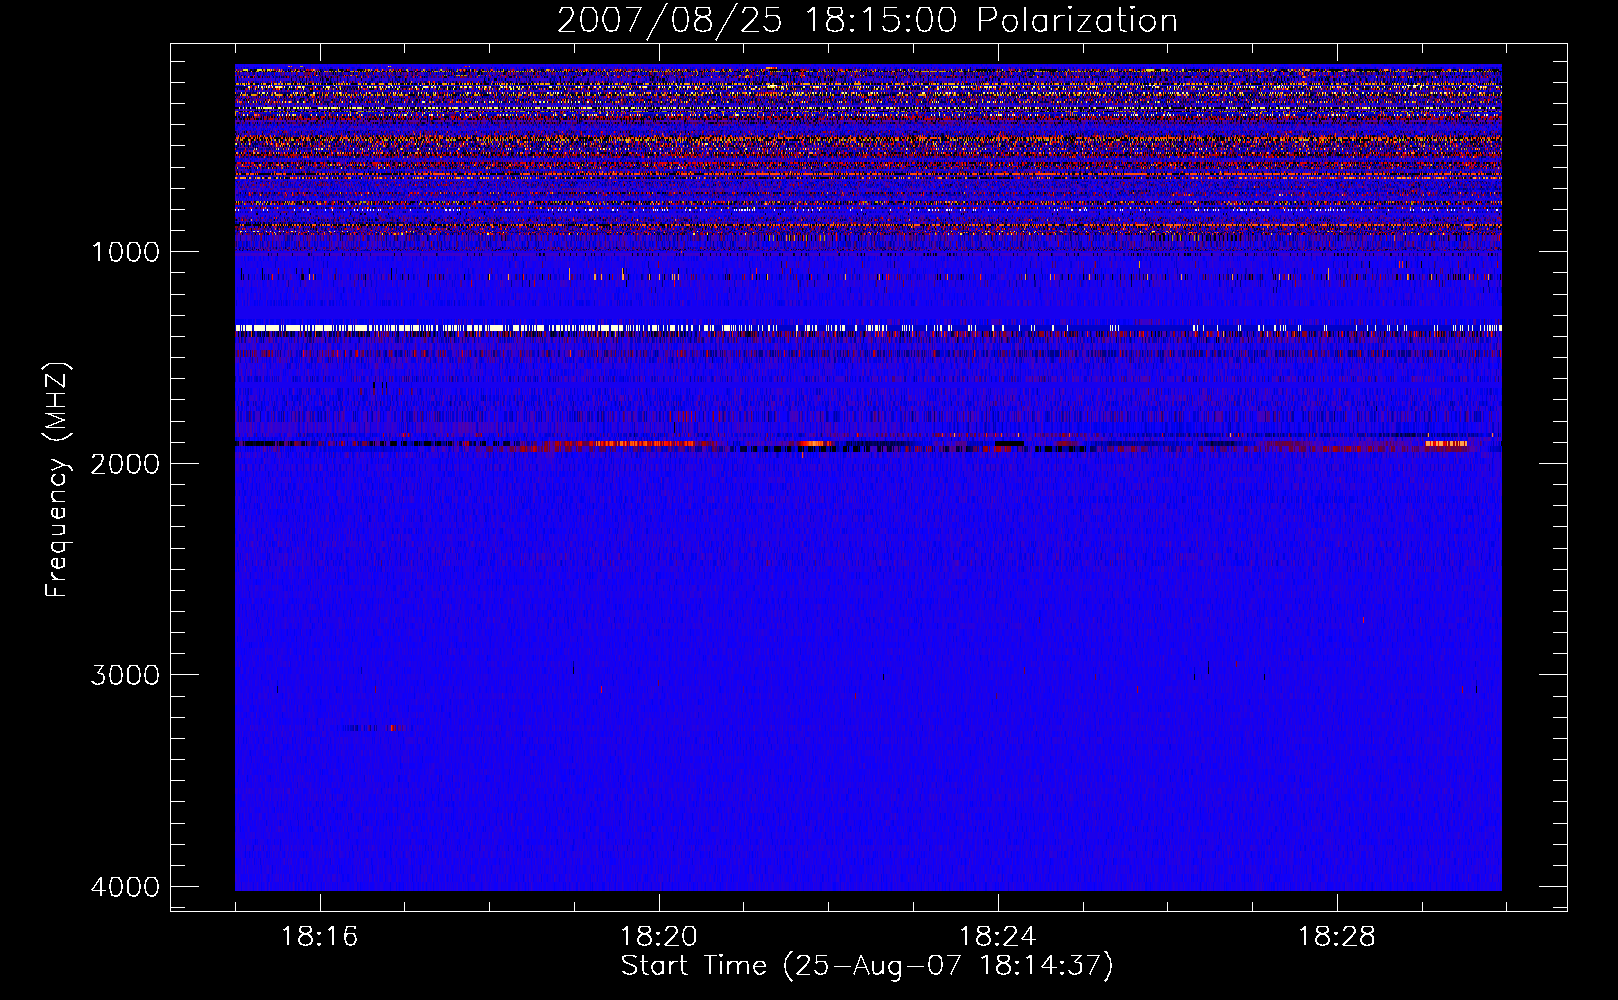
Task: Click the 18:16 time tick label
Action: tap(319, 937)
